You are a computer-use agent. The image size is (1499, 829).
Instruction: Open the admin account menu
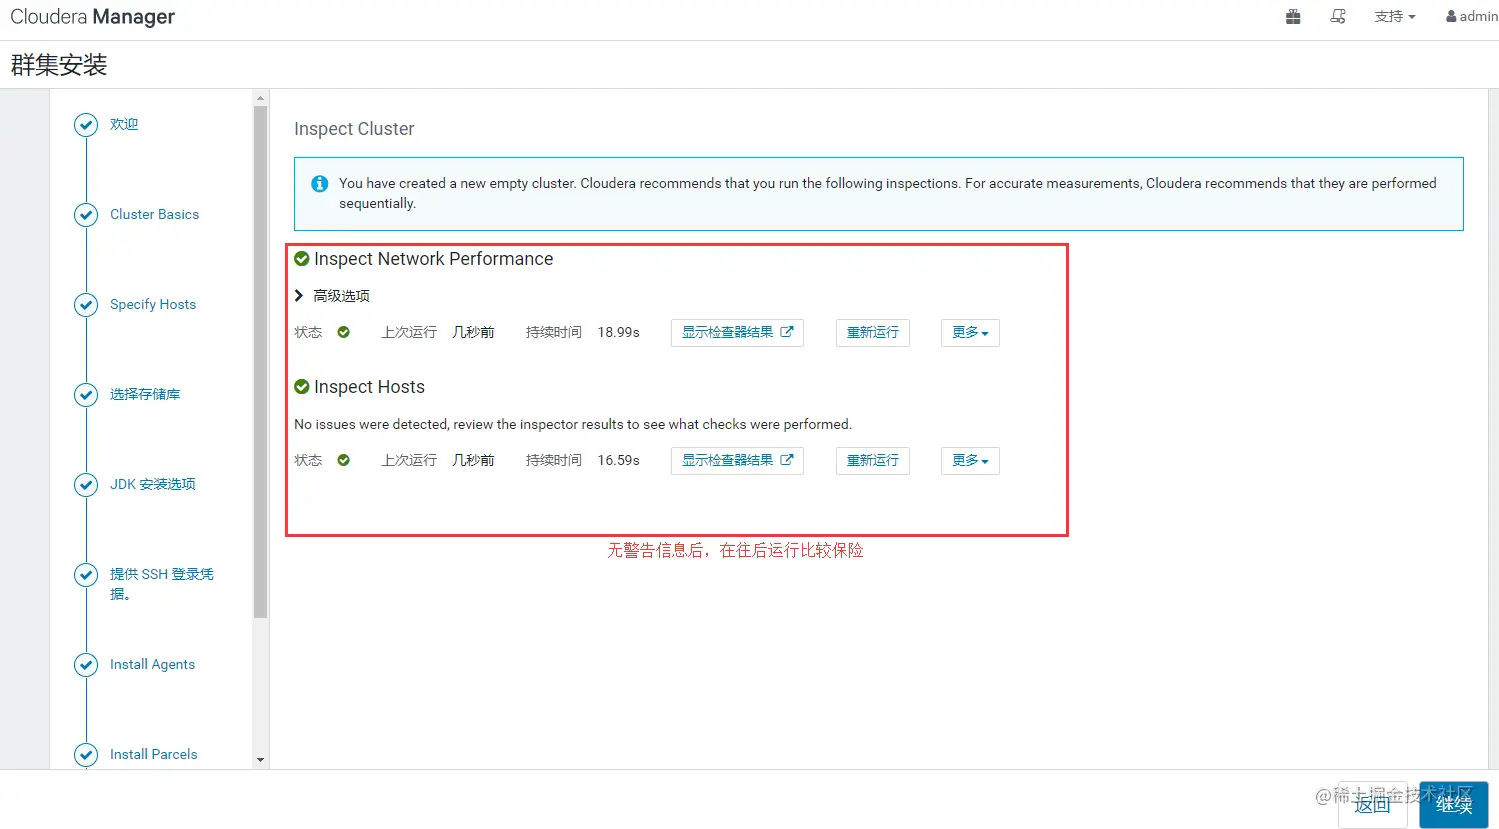click(x=1472, y=16)
